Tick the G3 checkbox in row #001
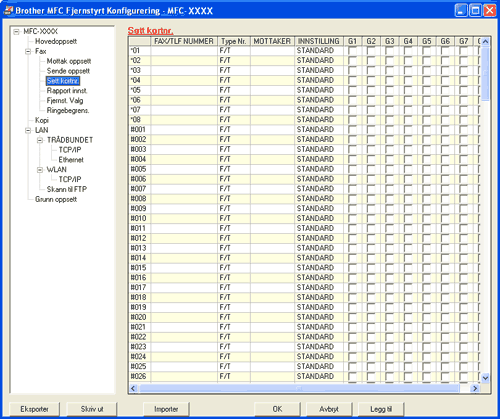 coord(389,130)
